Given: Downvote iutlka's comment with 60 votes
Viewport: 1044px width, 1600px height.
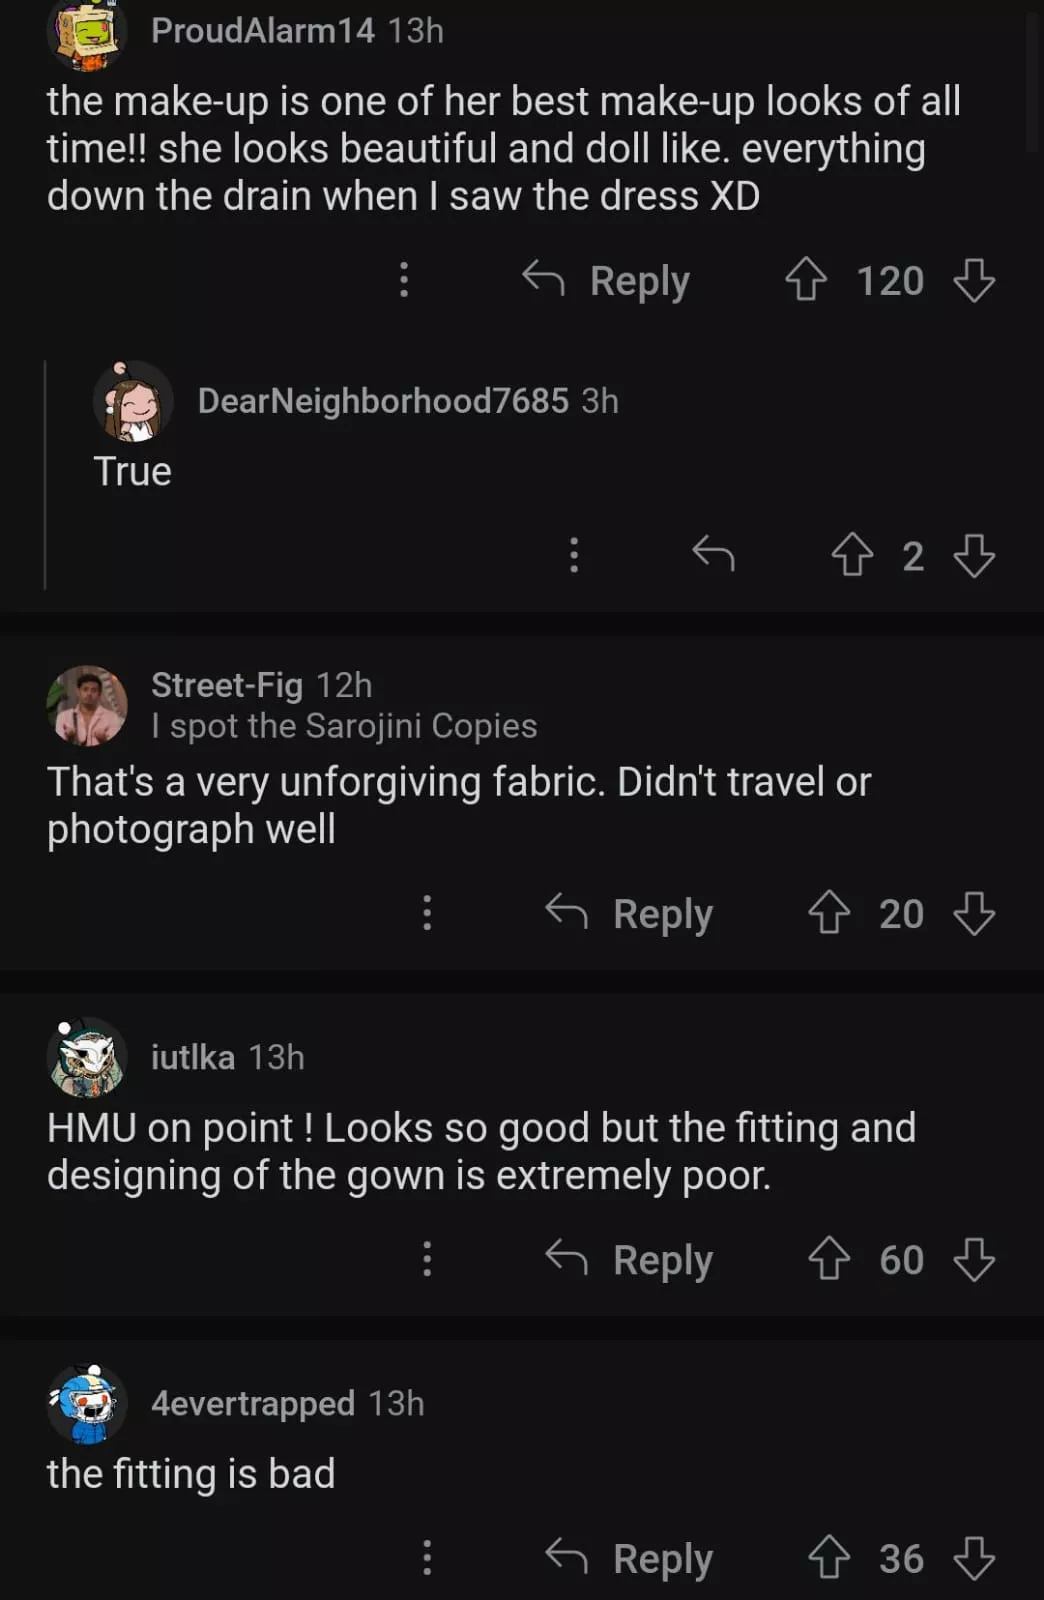Looking at the screenshot, I should tap(973, 1259).
